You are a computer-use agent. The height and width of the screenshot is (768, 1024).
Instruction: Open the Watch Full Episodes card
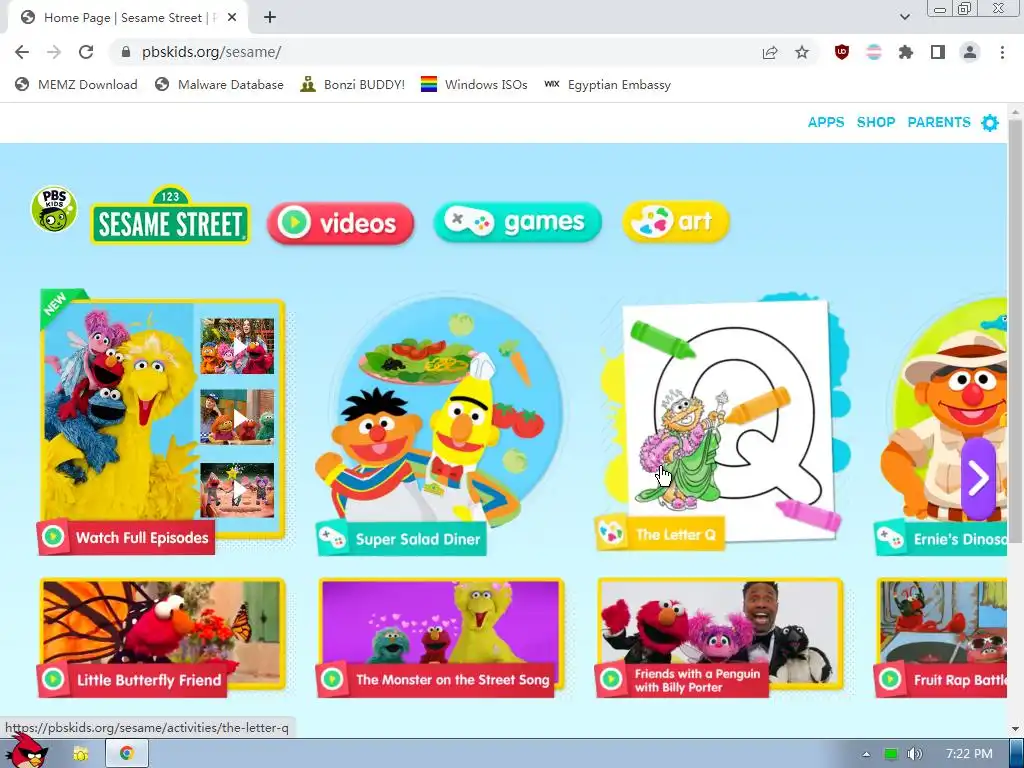(x=162, y=421)
